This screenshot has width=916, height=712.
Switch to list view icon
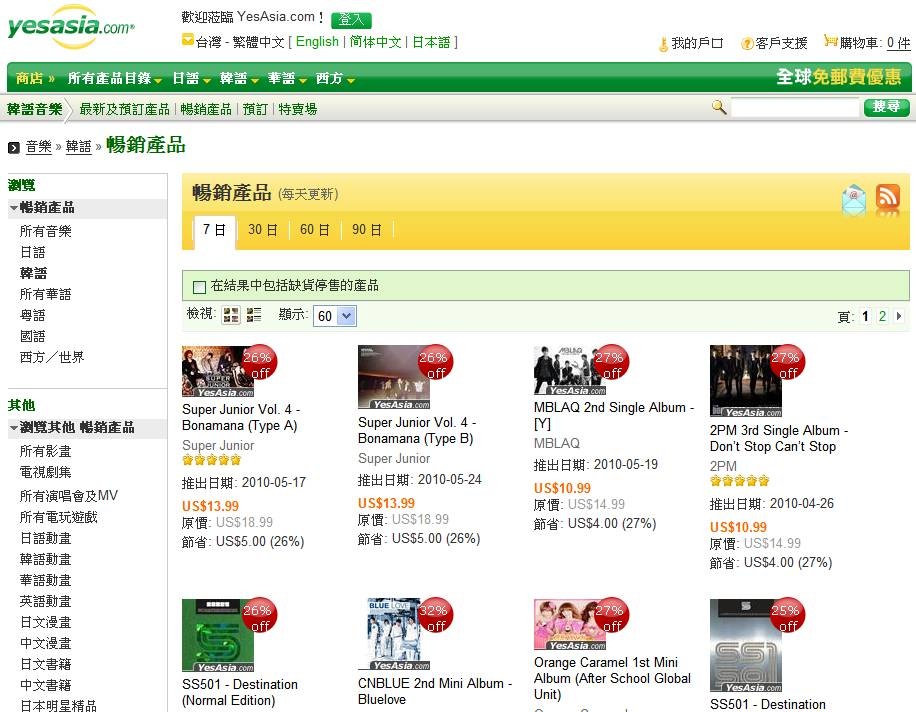(x=254, y=315)
